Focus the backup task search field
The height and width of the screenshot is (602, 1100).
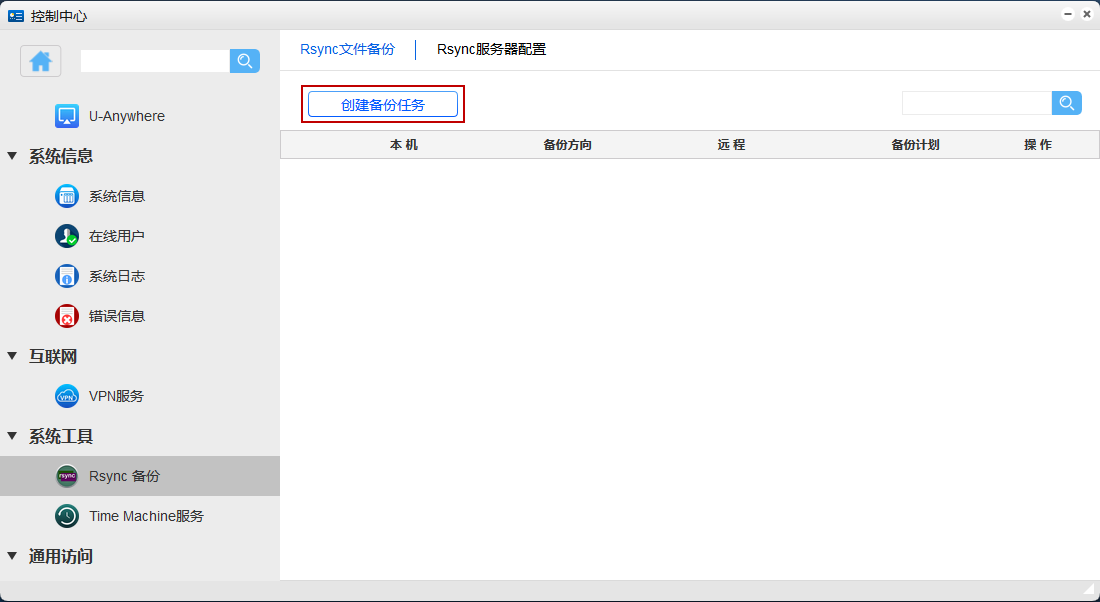click(976, 103)
